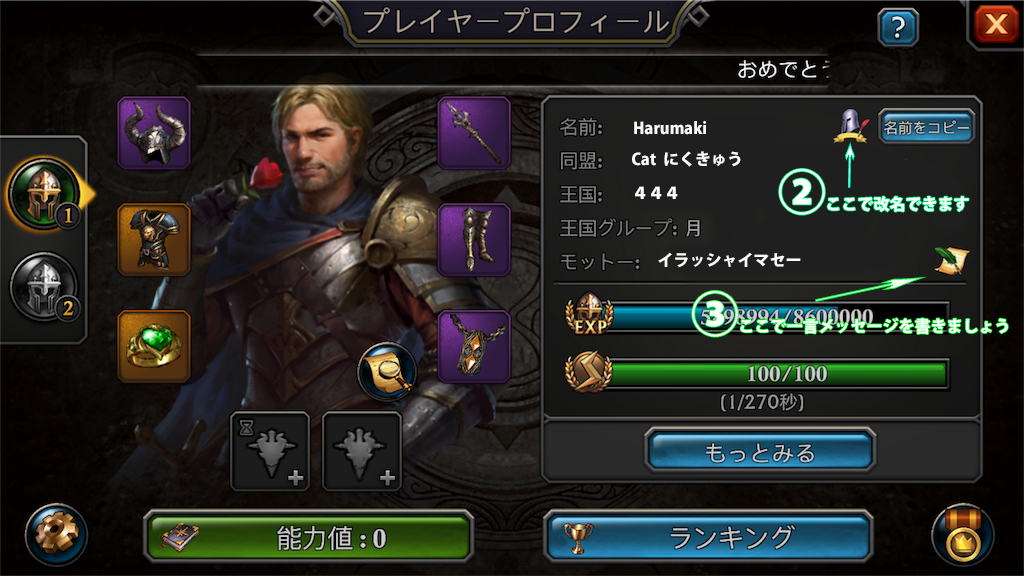Select the emerald ring accessory slot
Screen dimensions: 1024x576
tap(154, 347)
